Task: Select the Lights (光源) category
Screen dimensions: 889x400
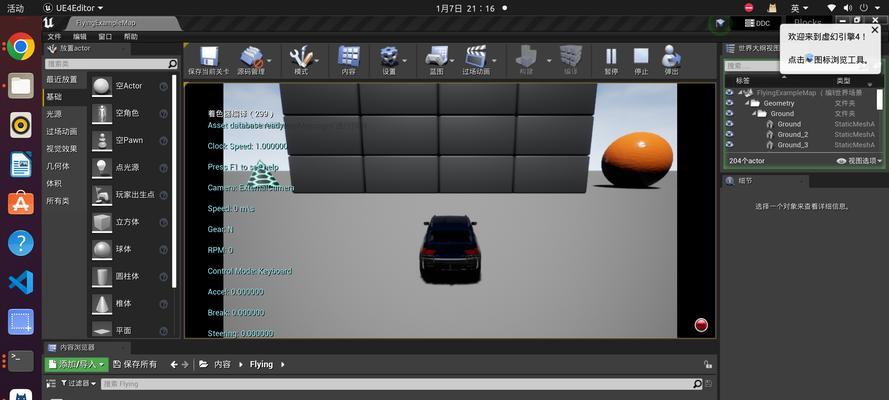Action: tap(54, 114)
